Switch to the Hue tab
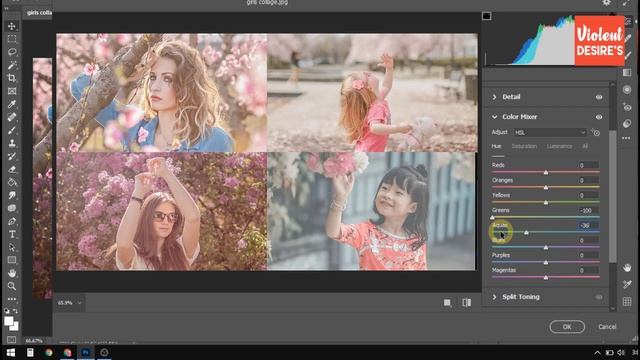640x360 pixels. tap(496, 146)
